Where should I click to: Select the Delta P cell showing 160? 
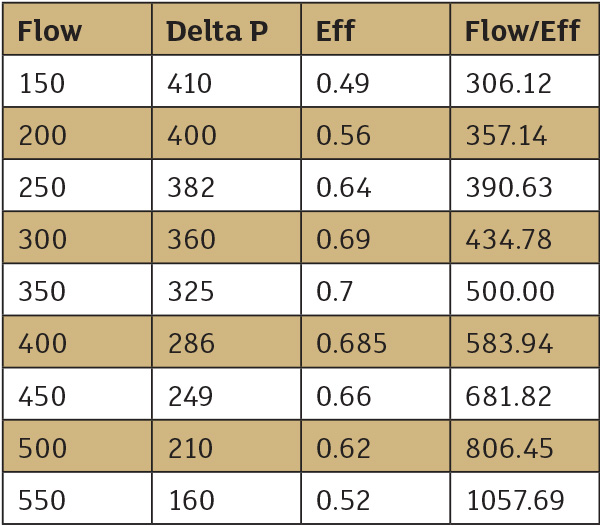[x=190, y=500]
